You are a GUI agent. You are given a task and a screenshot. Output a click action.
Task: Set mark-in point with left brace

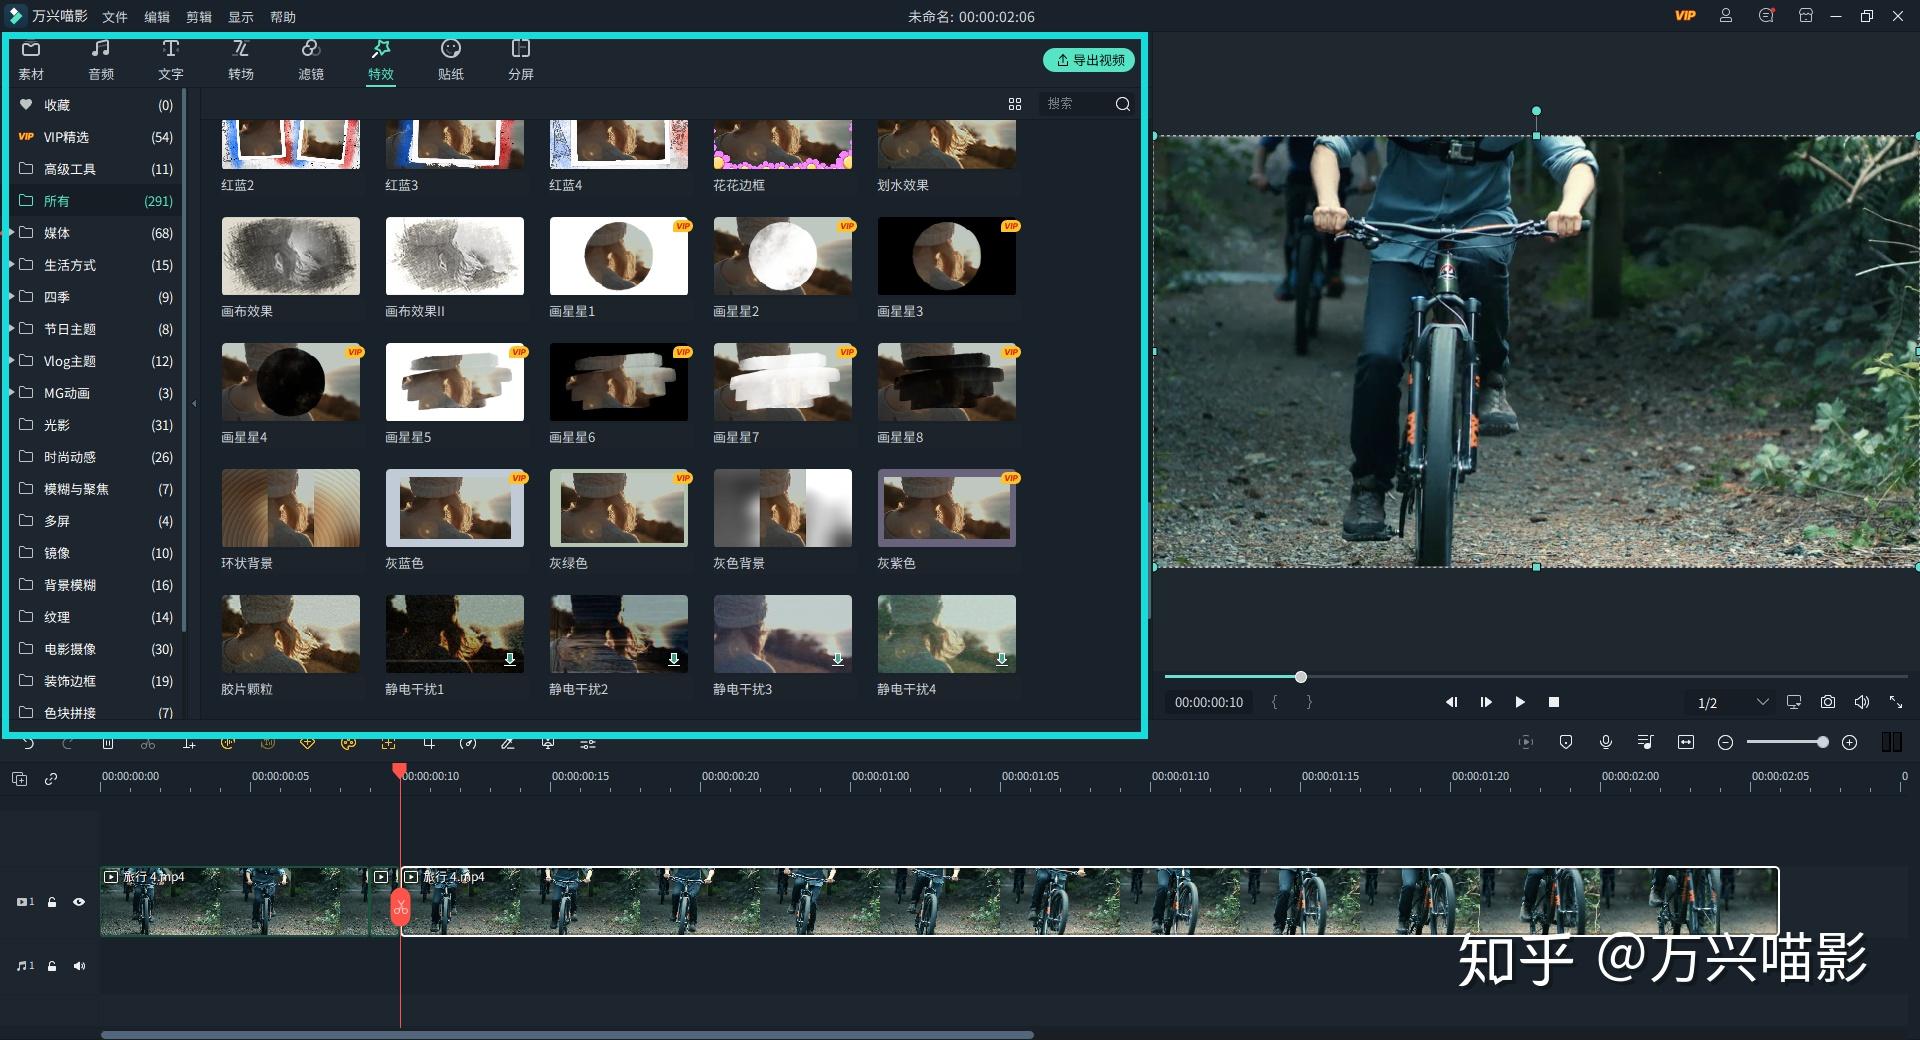pos(1274,702)
